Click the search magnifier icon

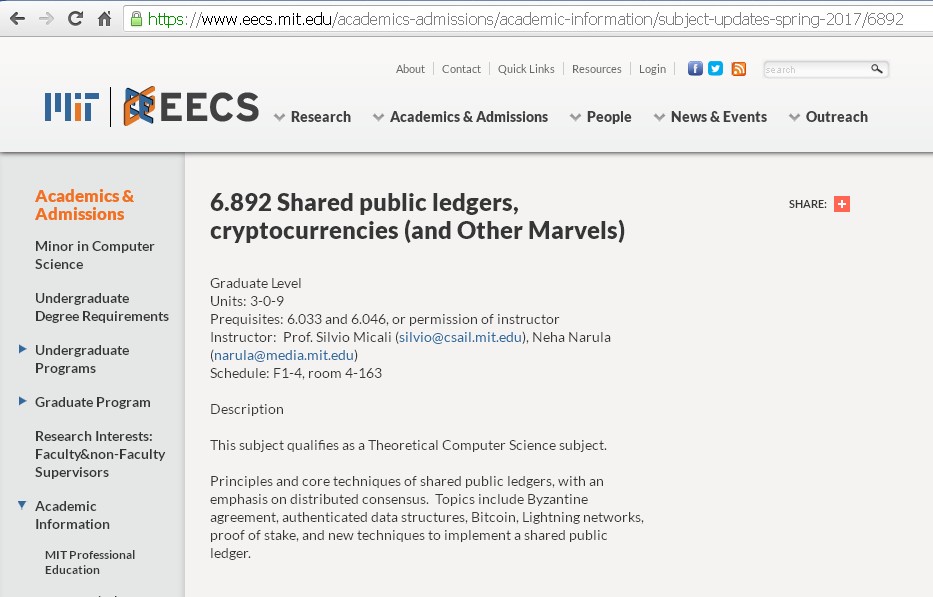(876, 69)
